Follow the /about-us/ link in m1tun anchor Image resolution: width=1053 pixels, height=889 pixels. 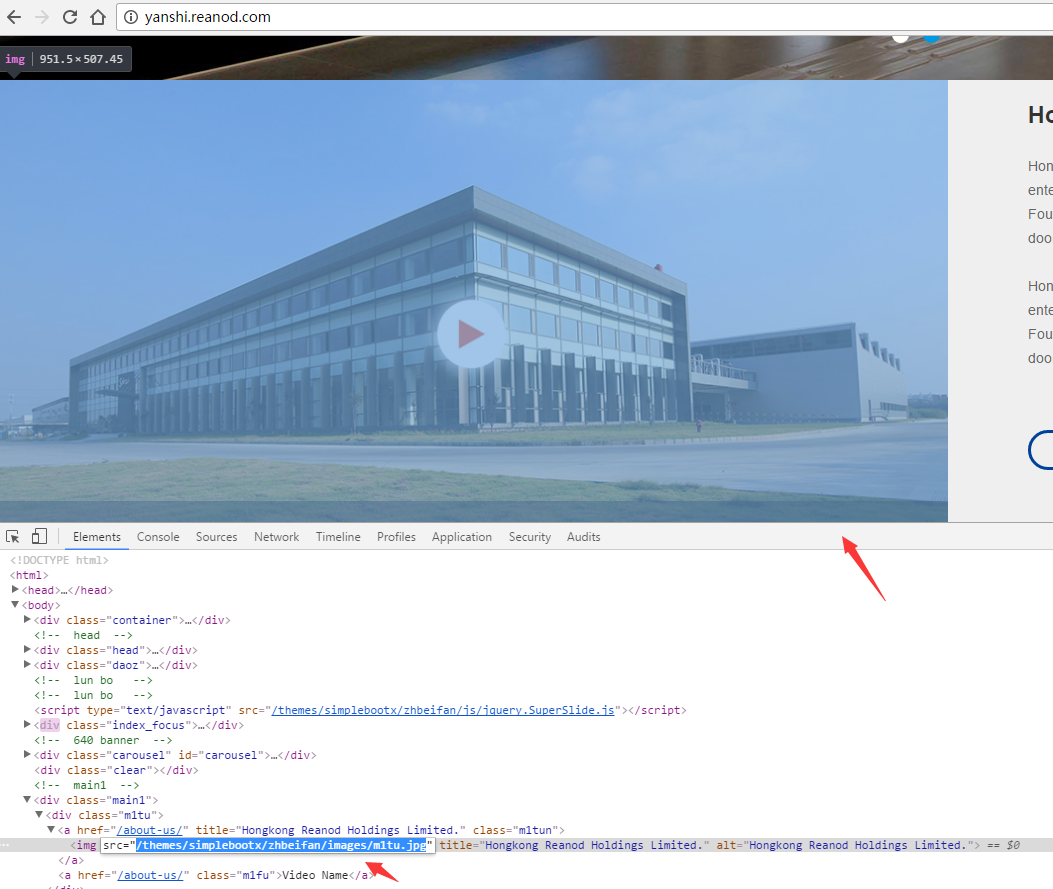[149, 831]
